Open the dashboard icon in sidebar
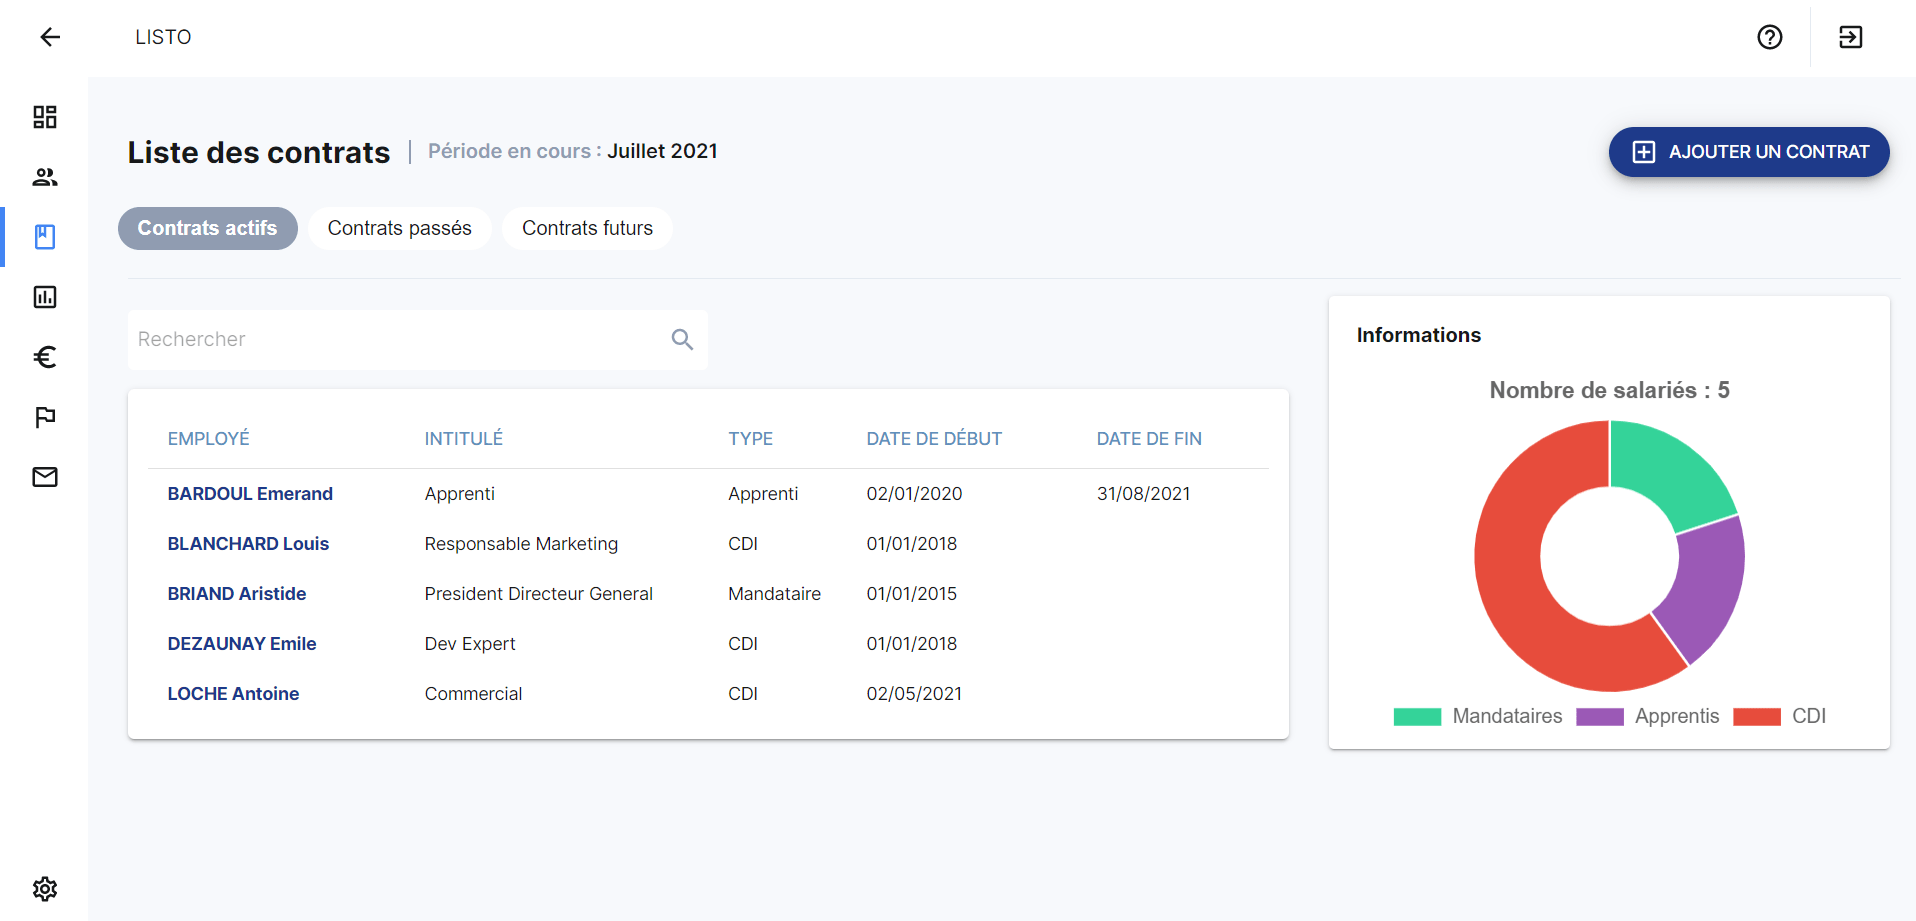This screenshot has height=921, width=1916. 45,117
